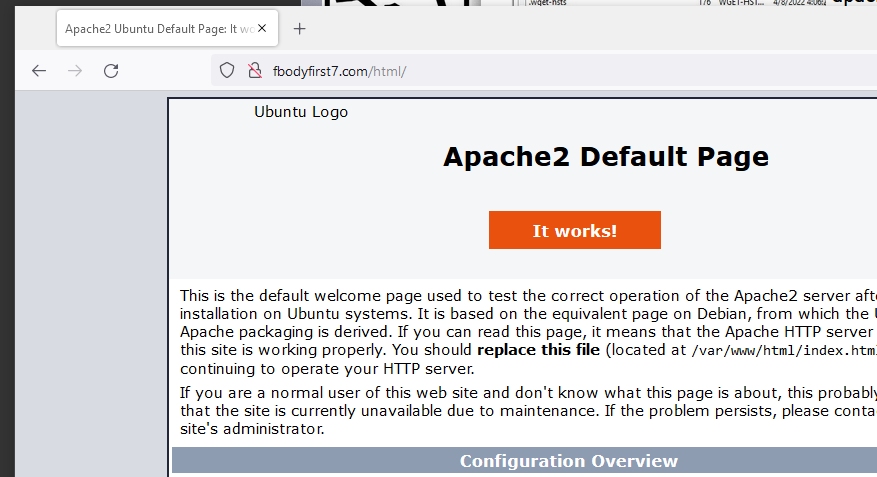Click 'continuing to operate your HTTP server.'
This screenshot has height=477, width=877.
327,369
